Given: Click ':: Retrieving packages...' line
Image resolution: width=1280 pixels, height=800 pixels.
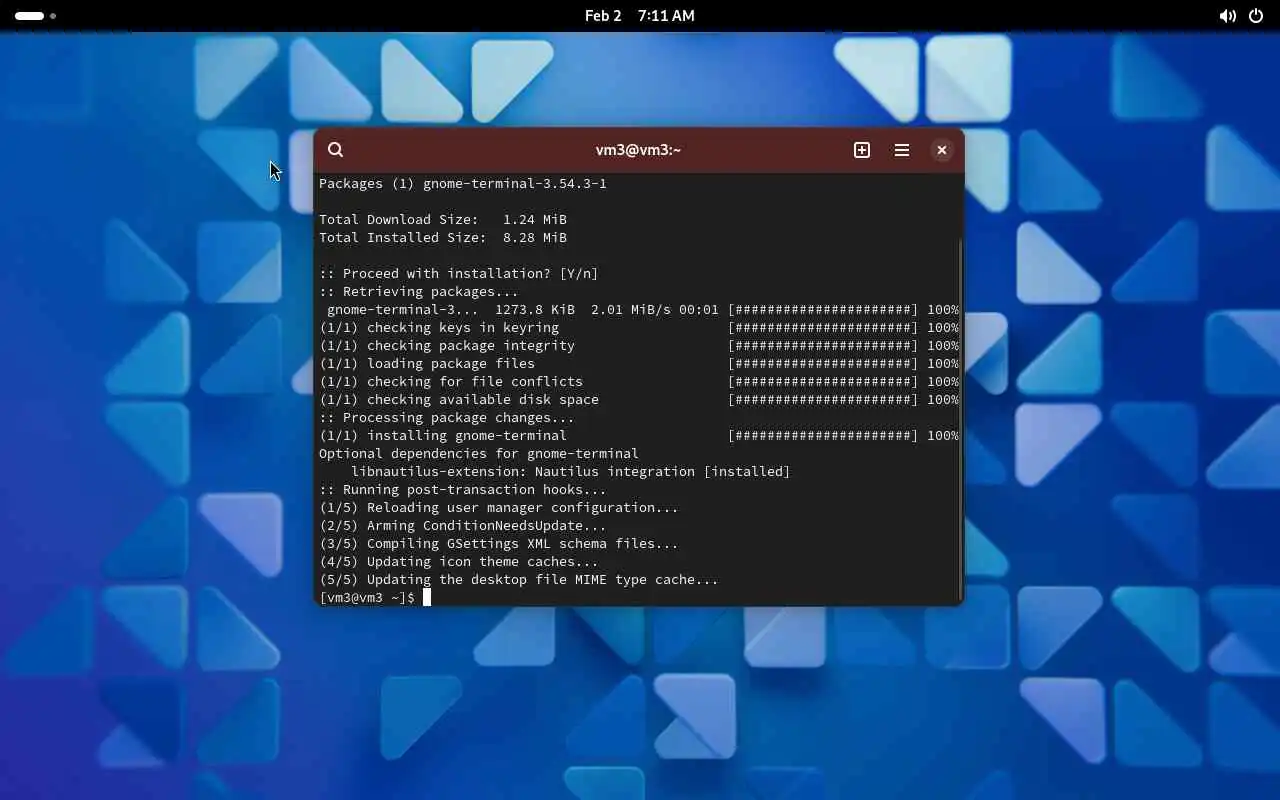Looking at the screenshot, I should pyautogui.click(x=419, y=291).
